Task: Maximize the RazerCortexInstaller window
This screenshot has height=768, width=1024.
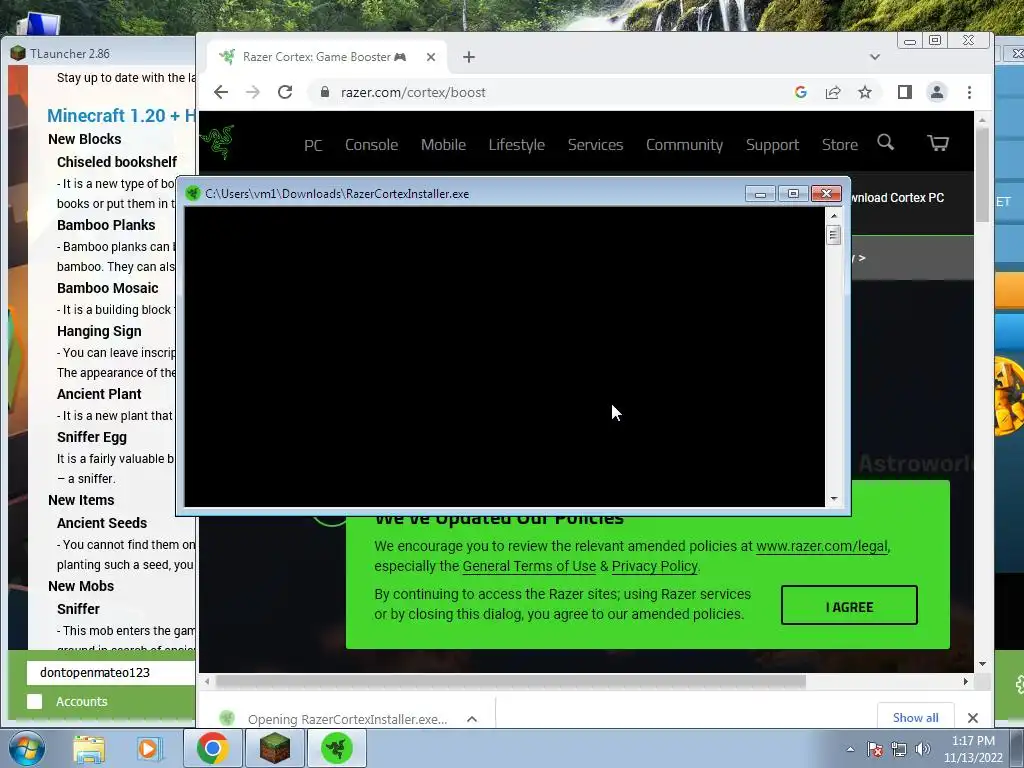Action: pyautogui.click(x=793, y=193)
